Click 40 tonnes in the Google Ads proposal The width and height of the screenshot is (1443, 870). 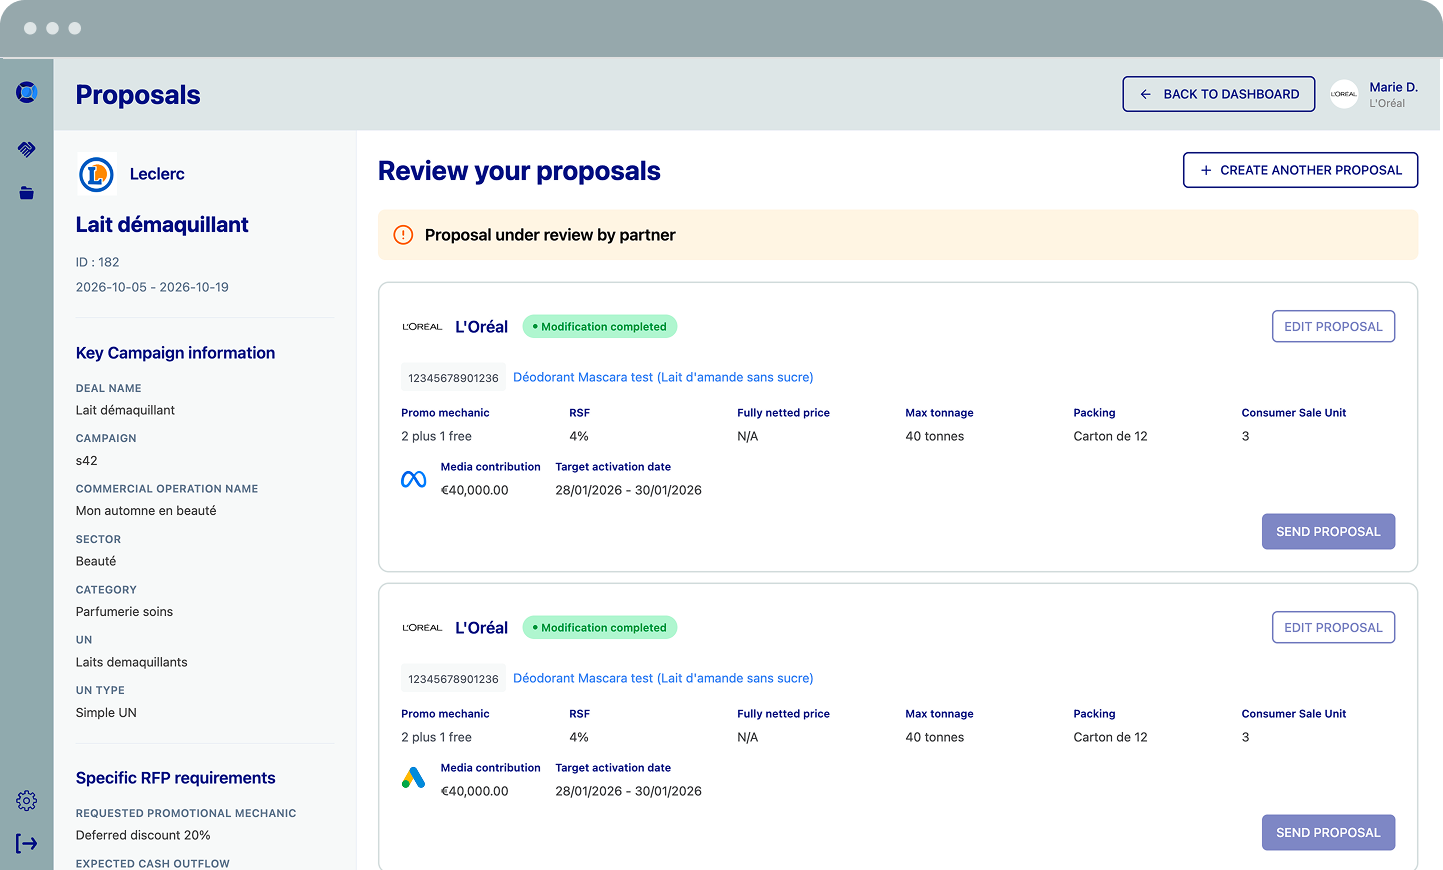(935, 737)
